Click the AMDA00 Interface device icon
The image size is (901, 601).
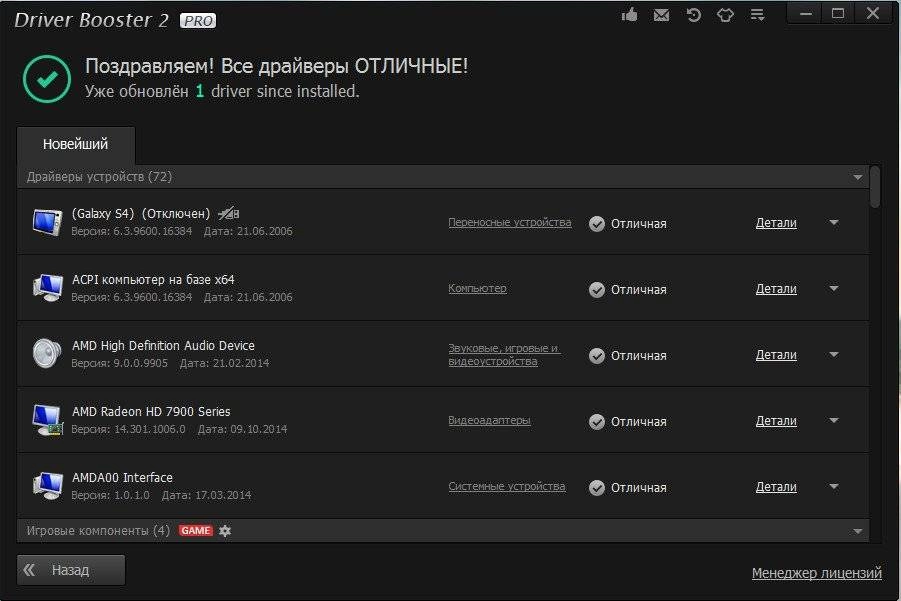[x=48, y=486]
